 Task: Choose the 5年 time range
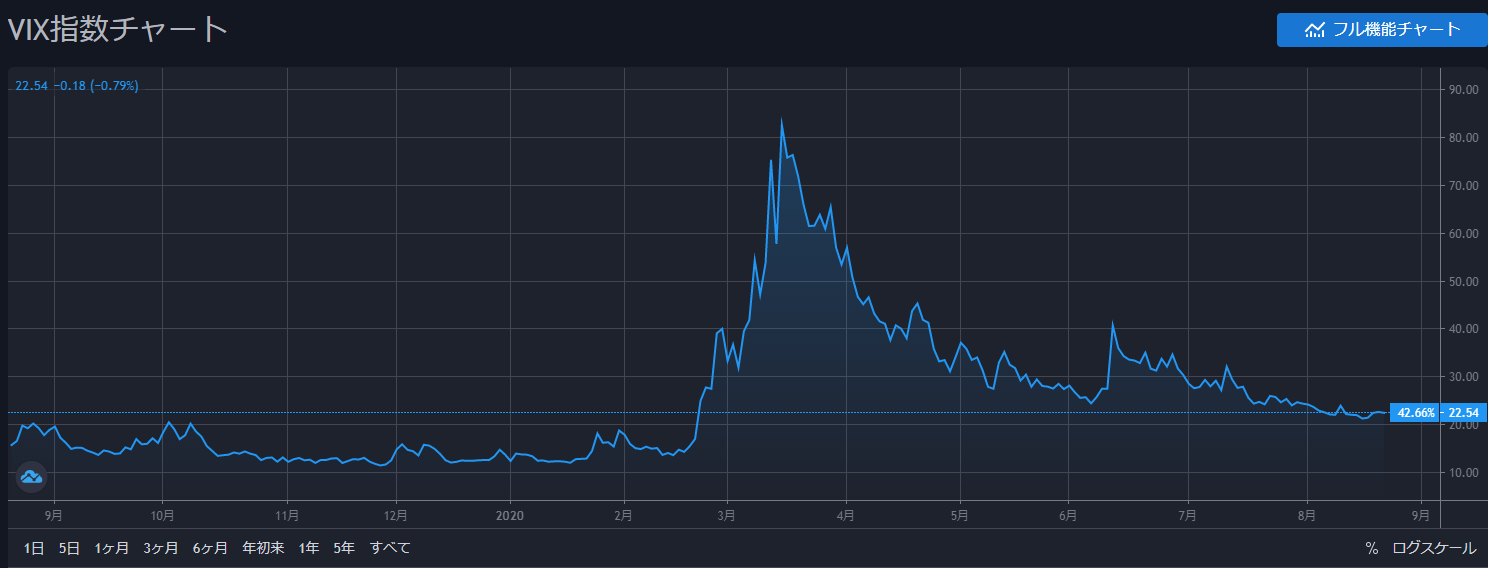point(344,548)
